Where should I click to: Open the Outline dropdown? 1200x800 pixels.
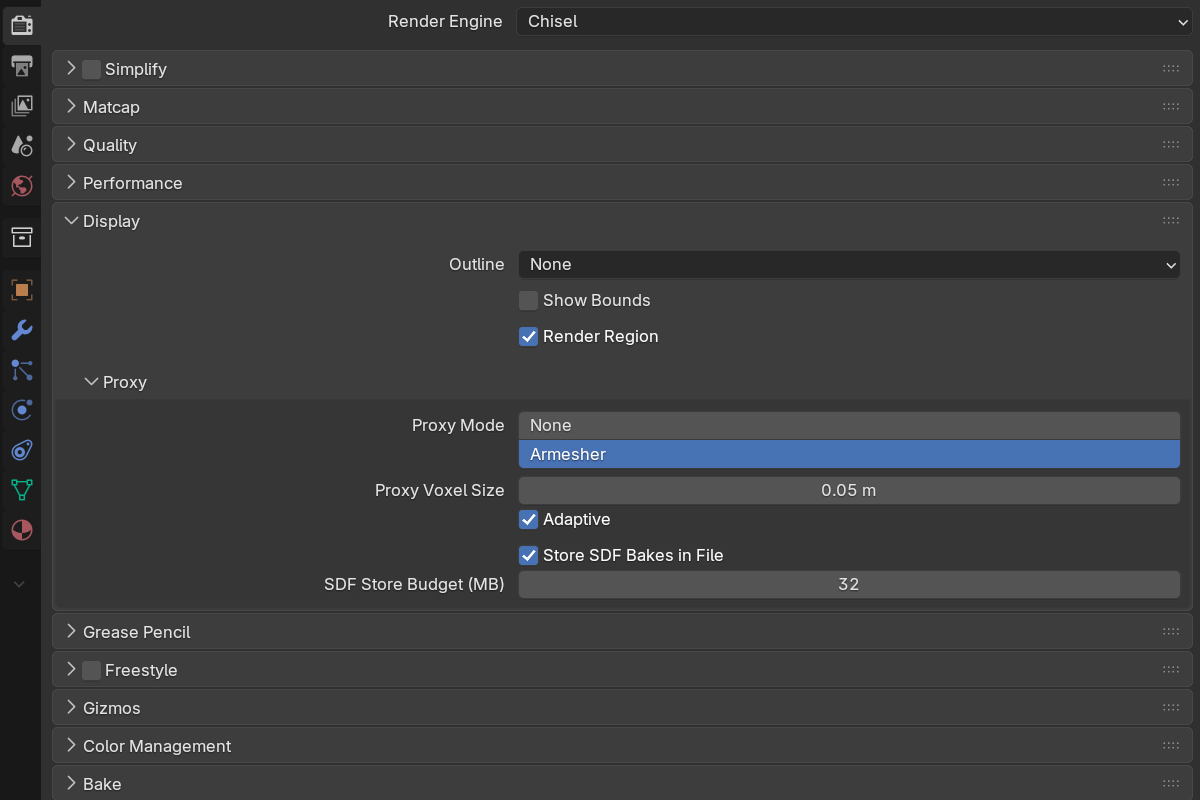(x=849, y=264)
